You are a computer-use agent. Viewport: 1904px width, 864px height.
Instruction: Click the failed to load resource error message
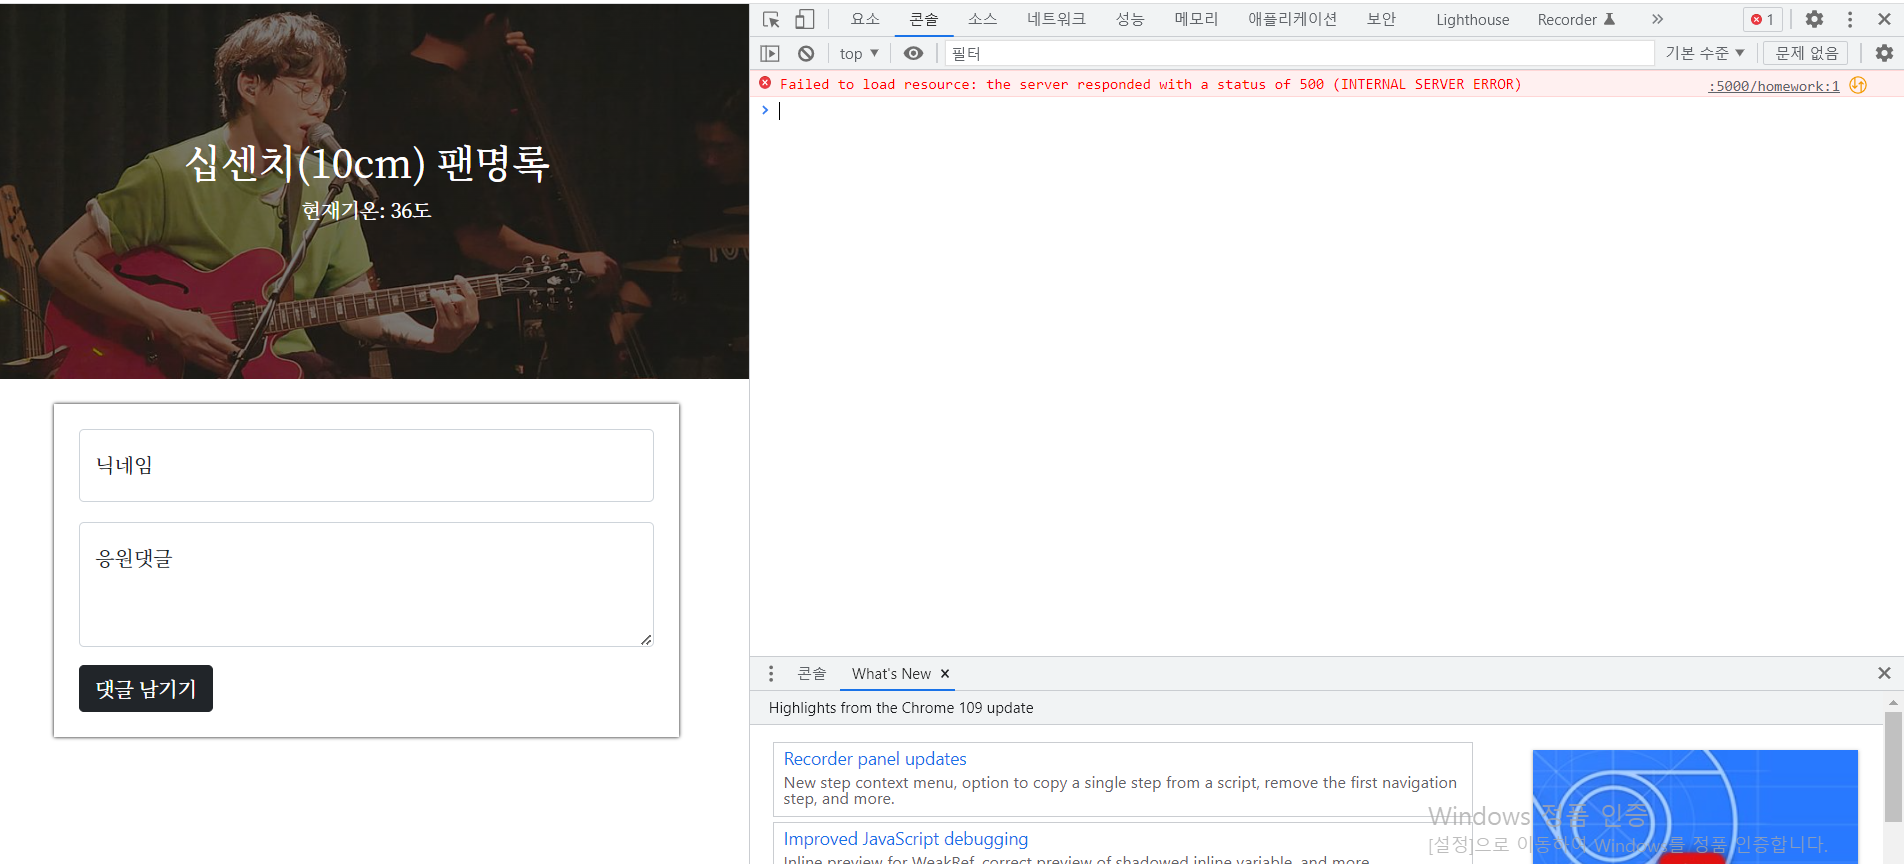1150,85
